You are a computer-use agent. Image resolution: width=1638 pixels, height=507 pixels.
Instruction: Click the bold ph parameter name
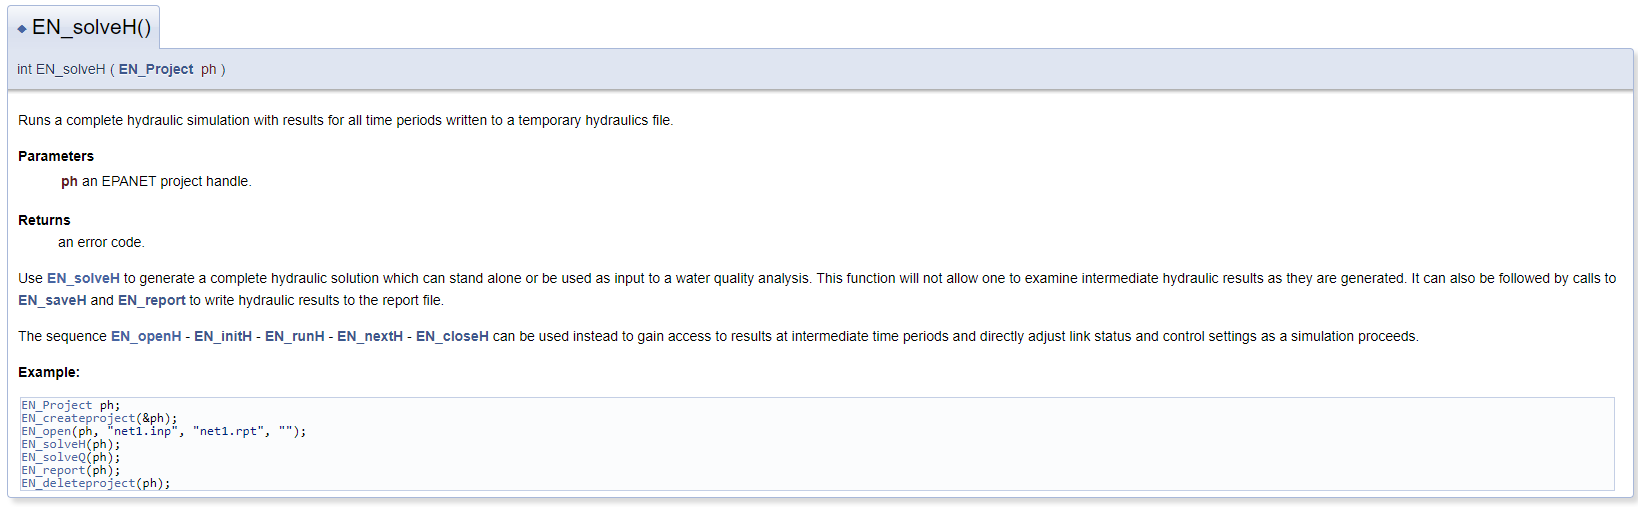pyautogui.click(x=69, y=181)
